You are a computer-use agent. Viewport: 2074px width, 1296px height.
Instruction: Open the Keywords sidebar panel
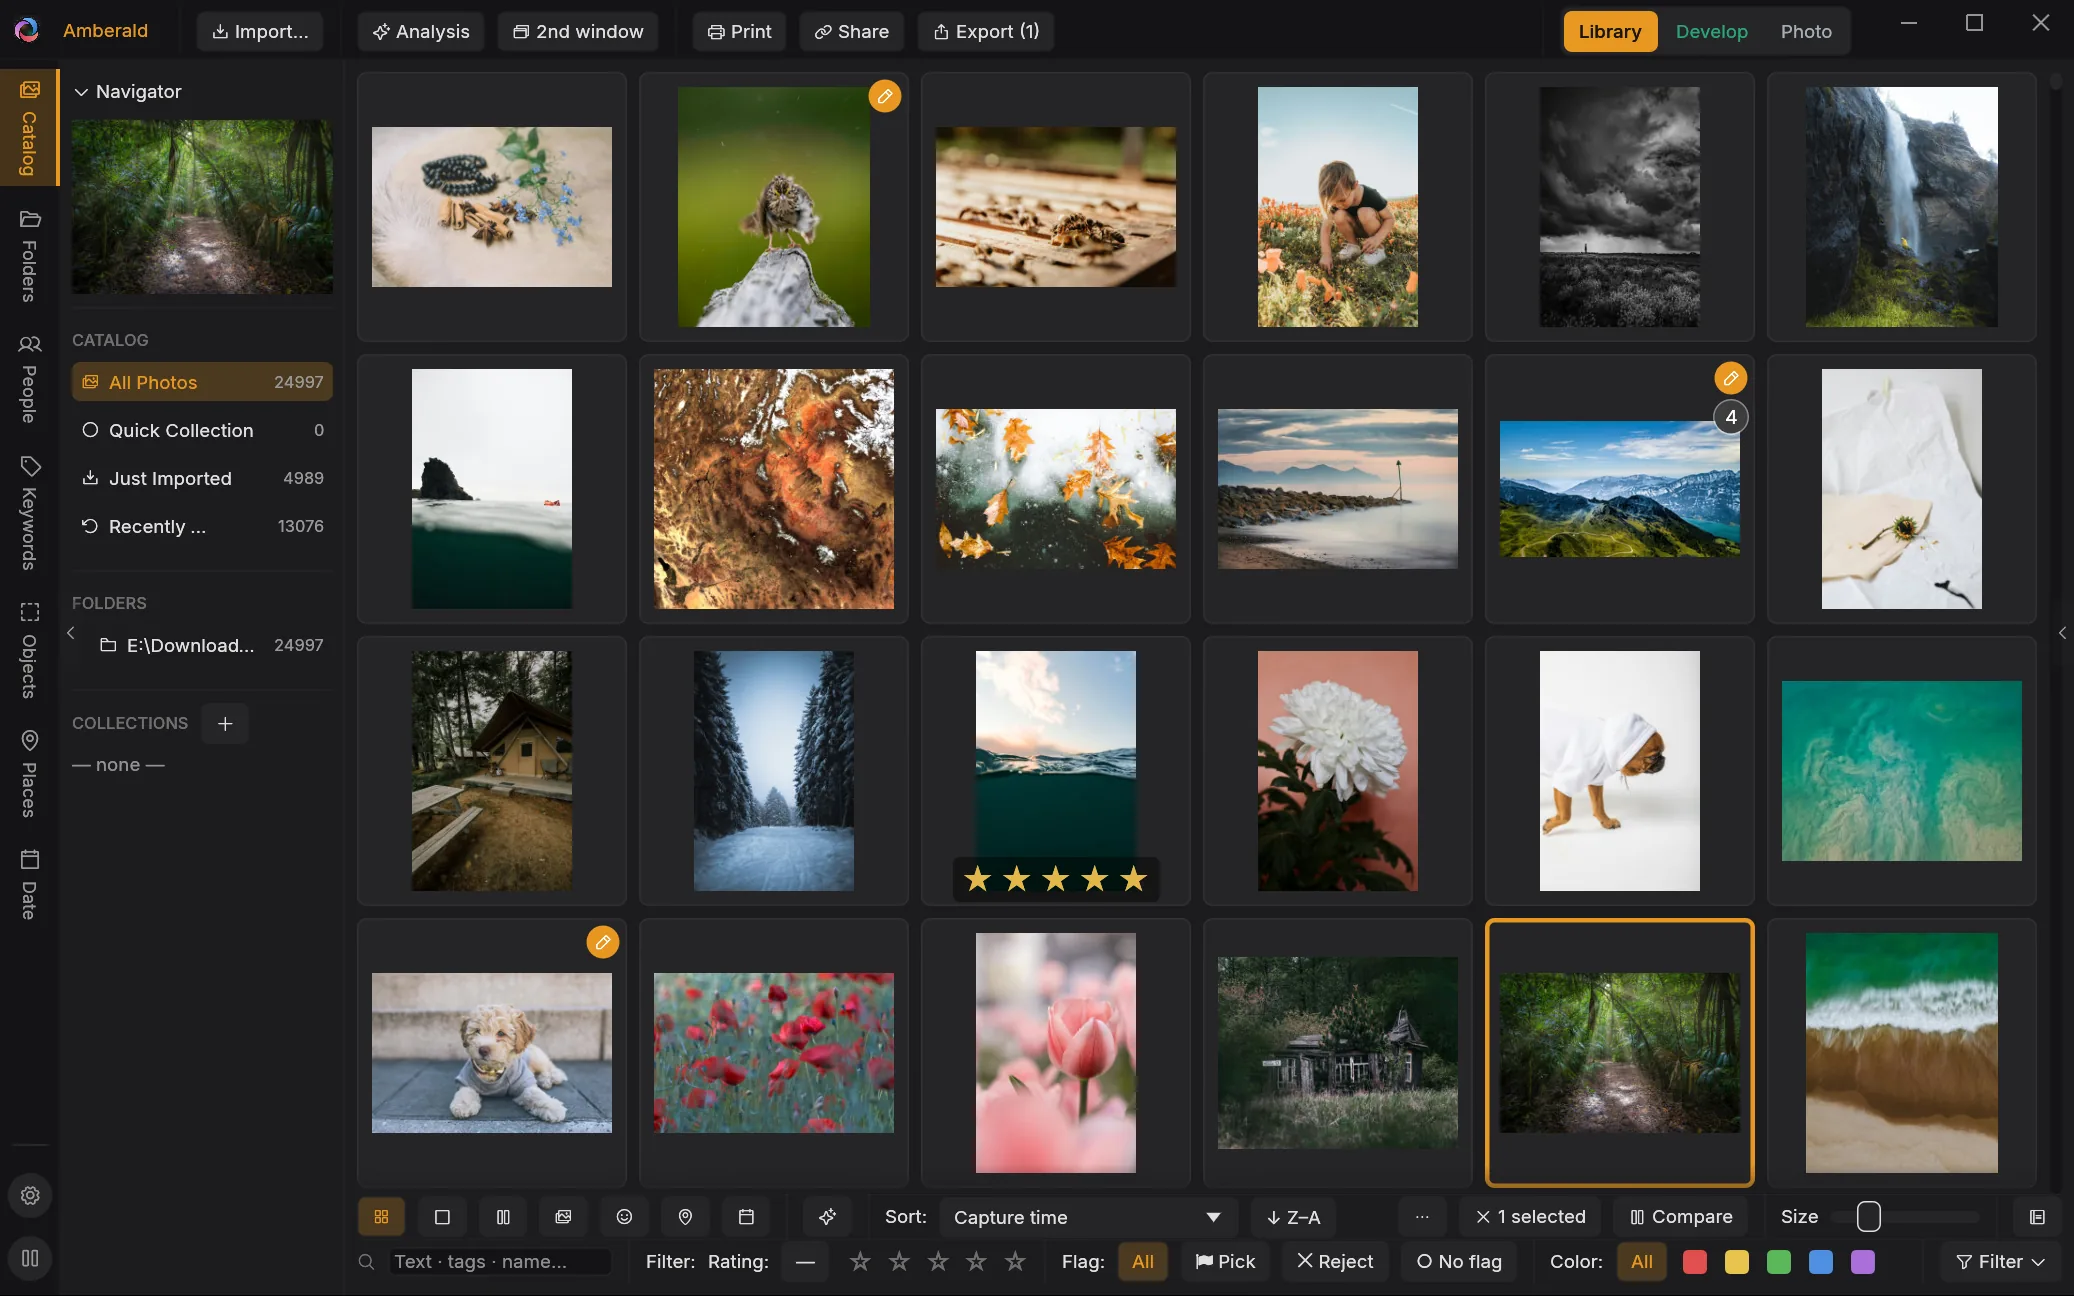(29, 513)
